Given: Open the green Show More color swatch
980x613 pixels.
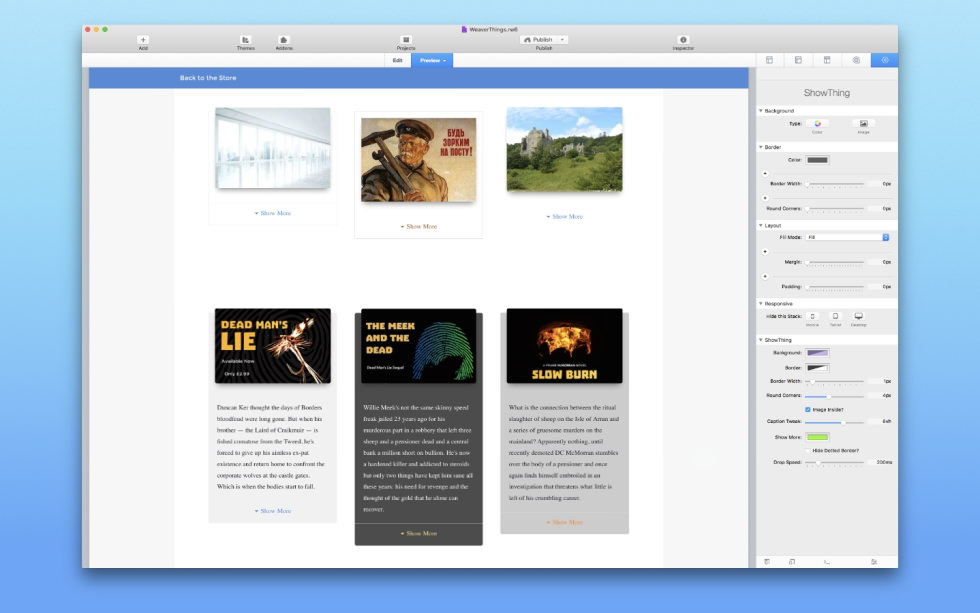Looking at the screenshot, I should (x=817, y=437).
